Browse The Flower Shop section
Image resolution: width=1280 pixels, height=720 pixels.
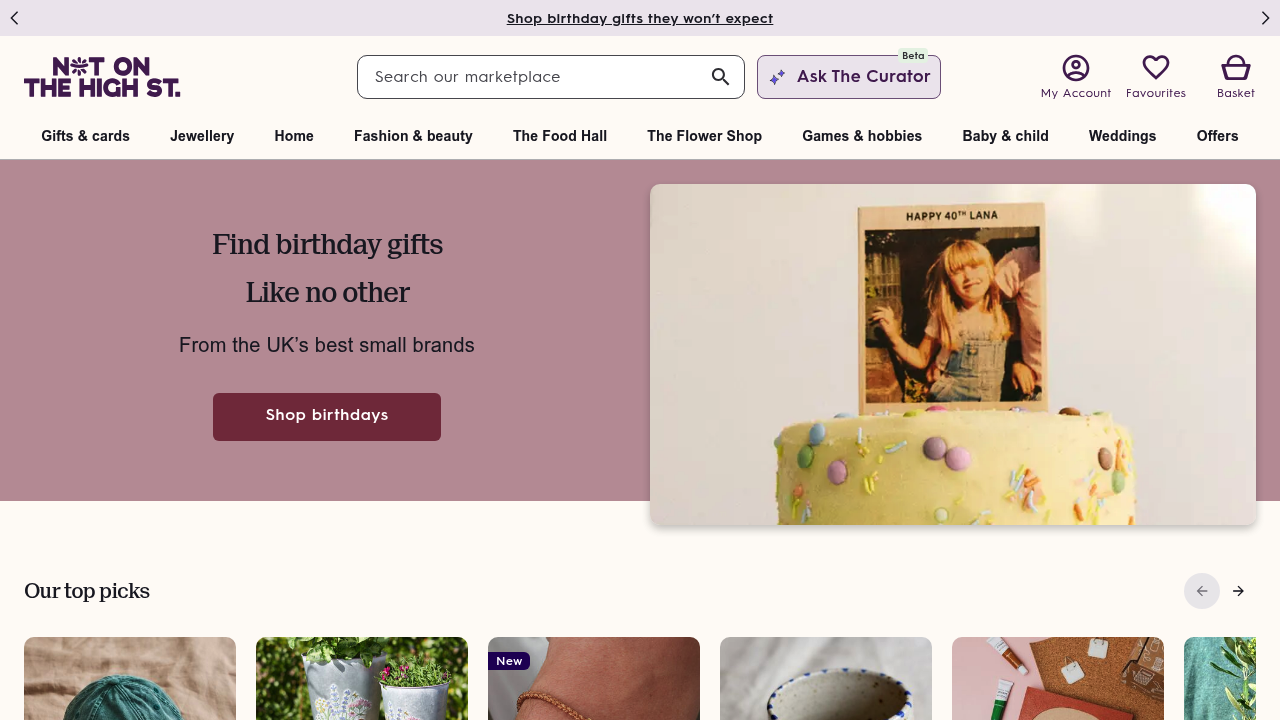click(x=704, y=136)
